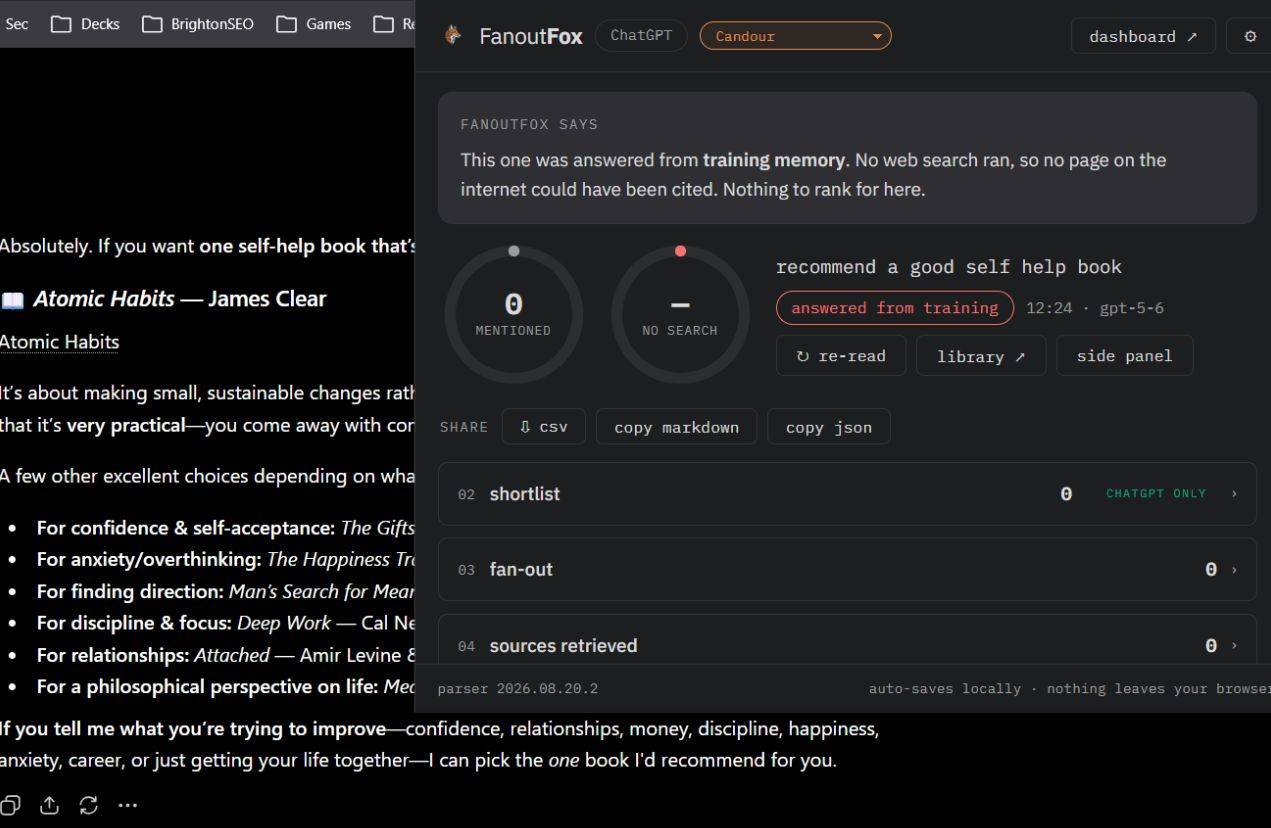This screenshot has width=1271, height=828.
Task: Click the Atomic Habits underlined link
Action: [59, 342]
